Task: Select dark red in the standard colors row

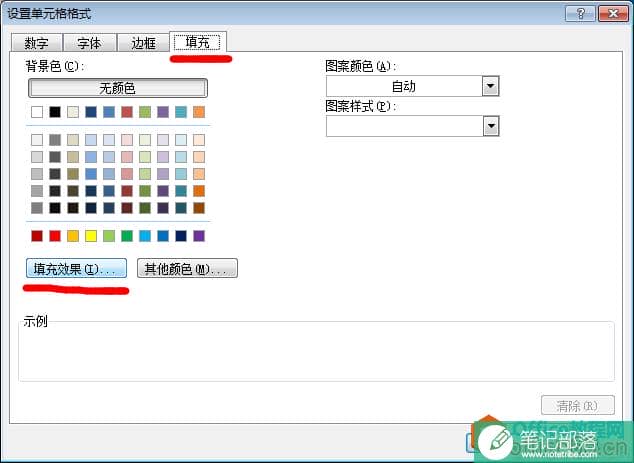Action: click(37, 236)
